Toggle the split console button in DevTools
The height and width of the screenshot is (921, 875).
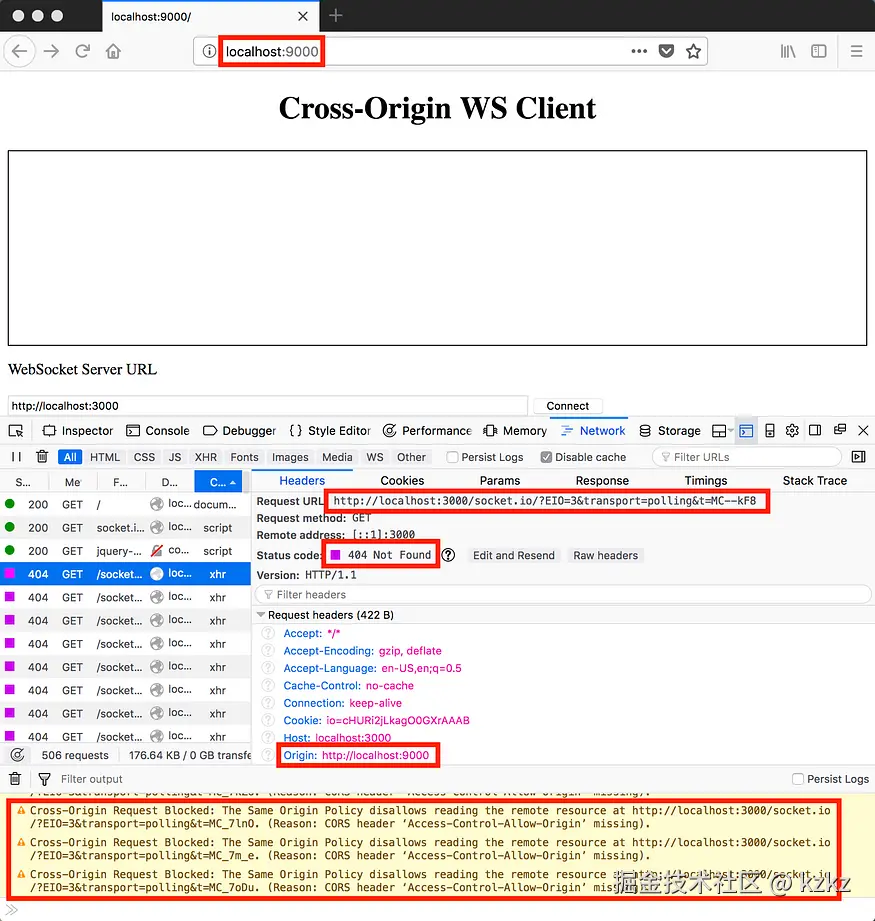click(x=746, y=431)
